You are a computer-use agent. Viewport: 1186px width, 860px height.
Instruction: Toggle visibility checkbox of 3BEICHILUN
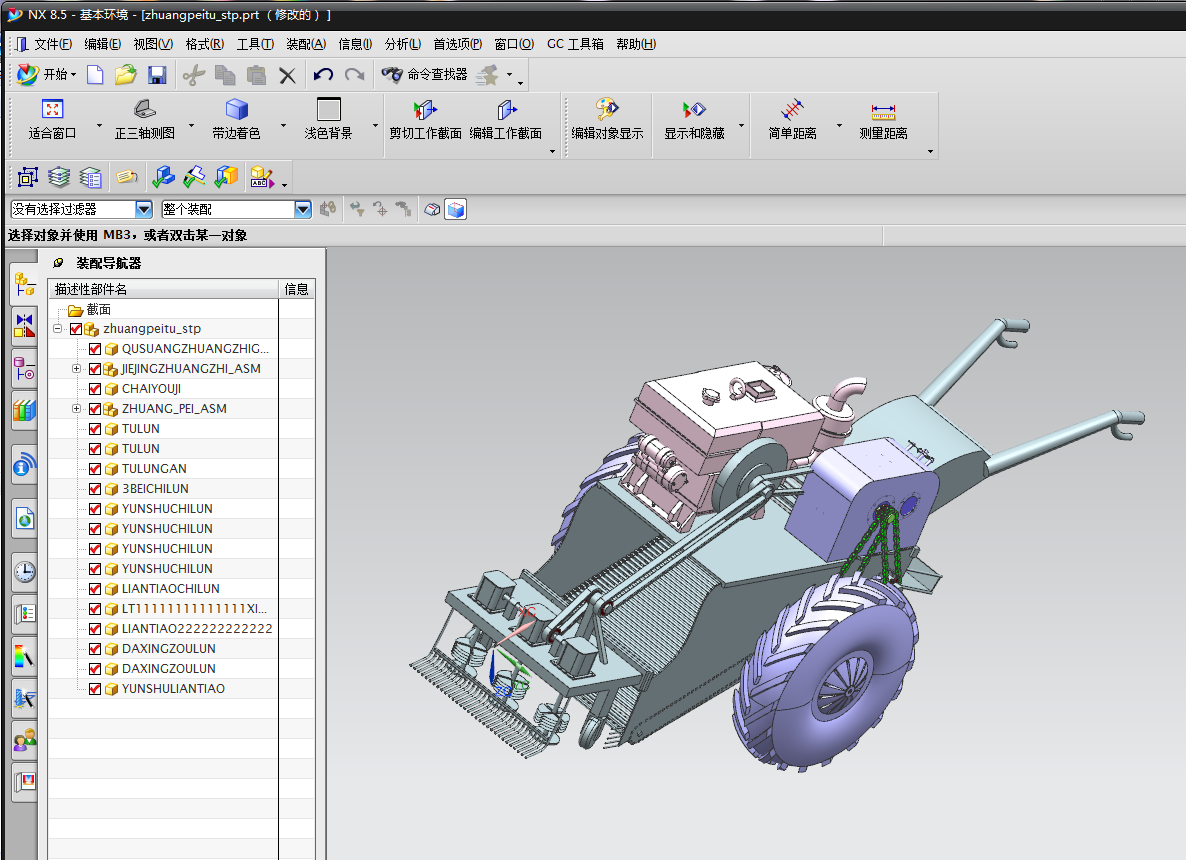pyautogui.click(x=95, y=489)
